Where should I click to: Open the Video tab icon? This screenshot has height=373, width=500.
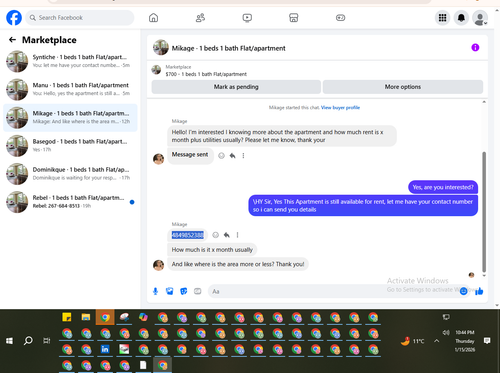point(247,18)
